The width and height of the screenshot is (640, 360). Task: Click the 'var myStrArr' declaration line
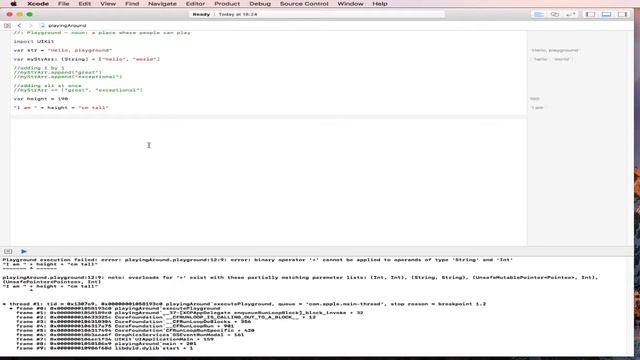click(x=87, y=59)
